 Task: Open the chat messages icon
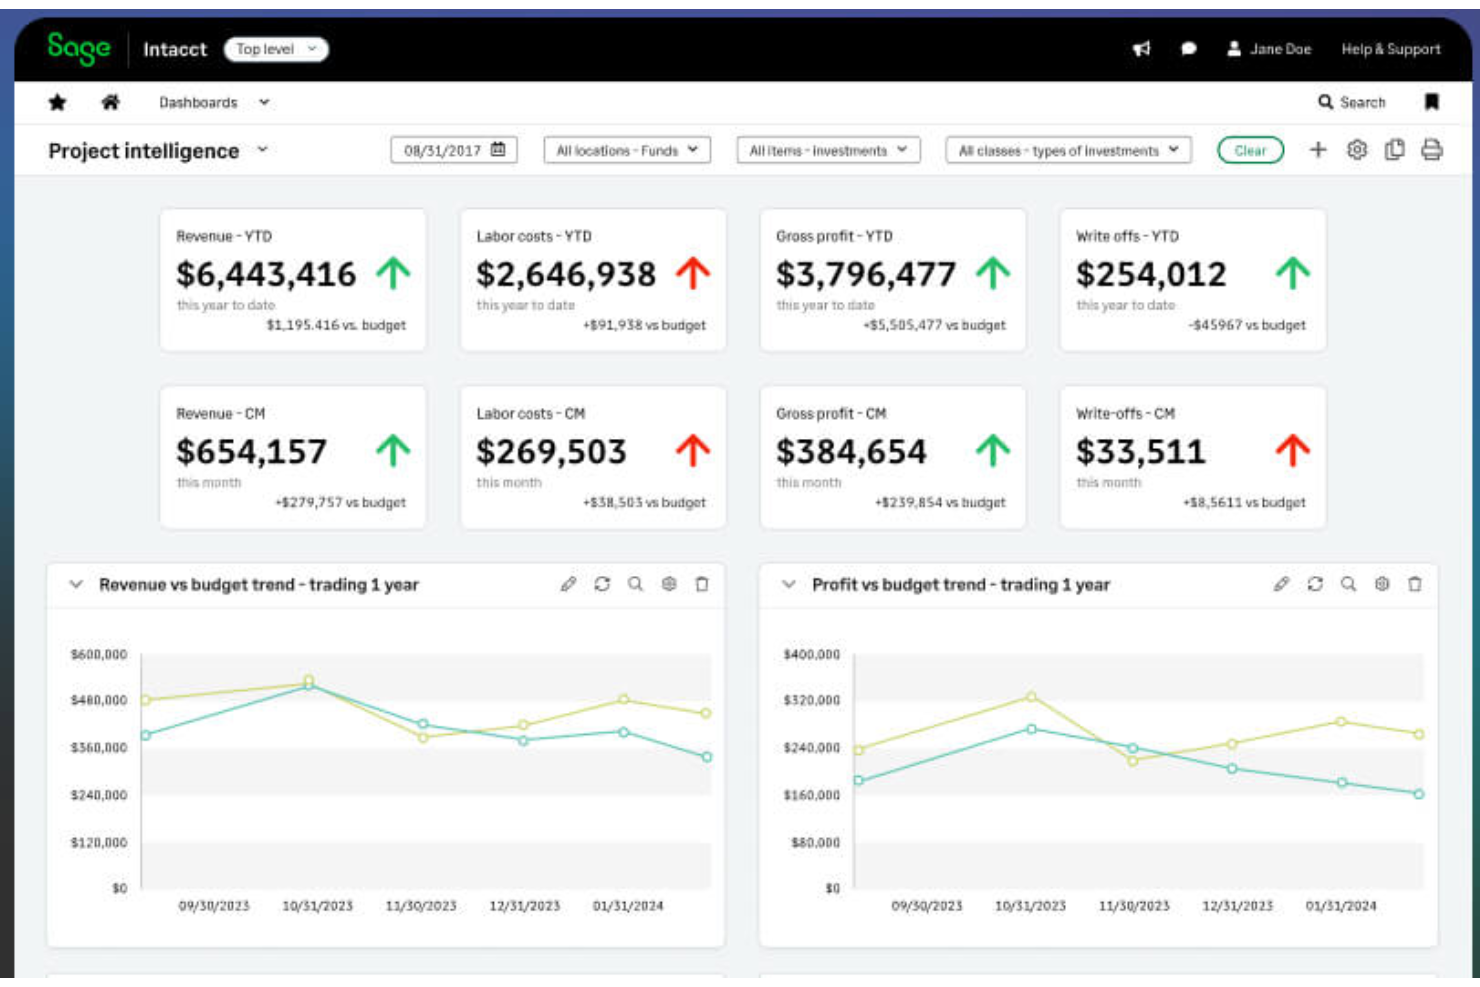(x=1188, y=49)
